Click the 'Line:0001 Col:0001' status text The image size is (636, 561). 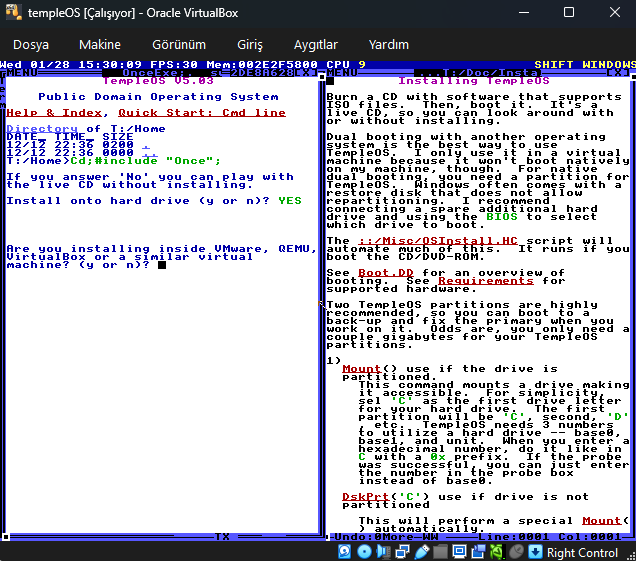pyautogui.click(x=550, y=537)
